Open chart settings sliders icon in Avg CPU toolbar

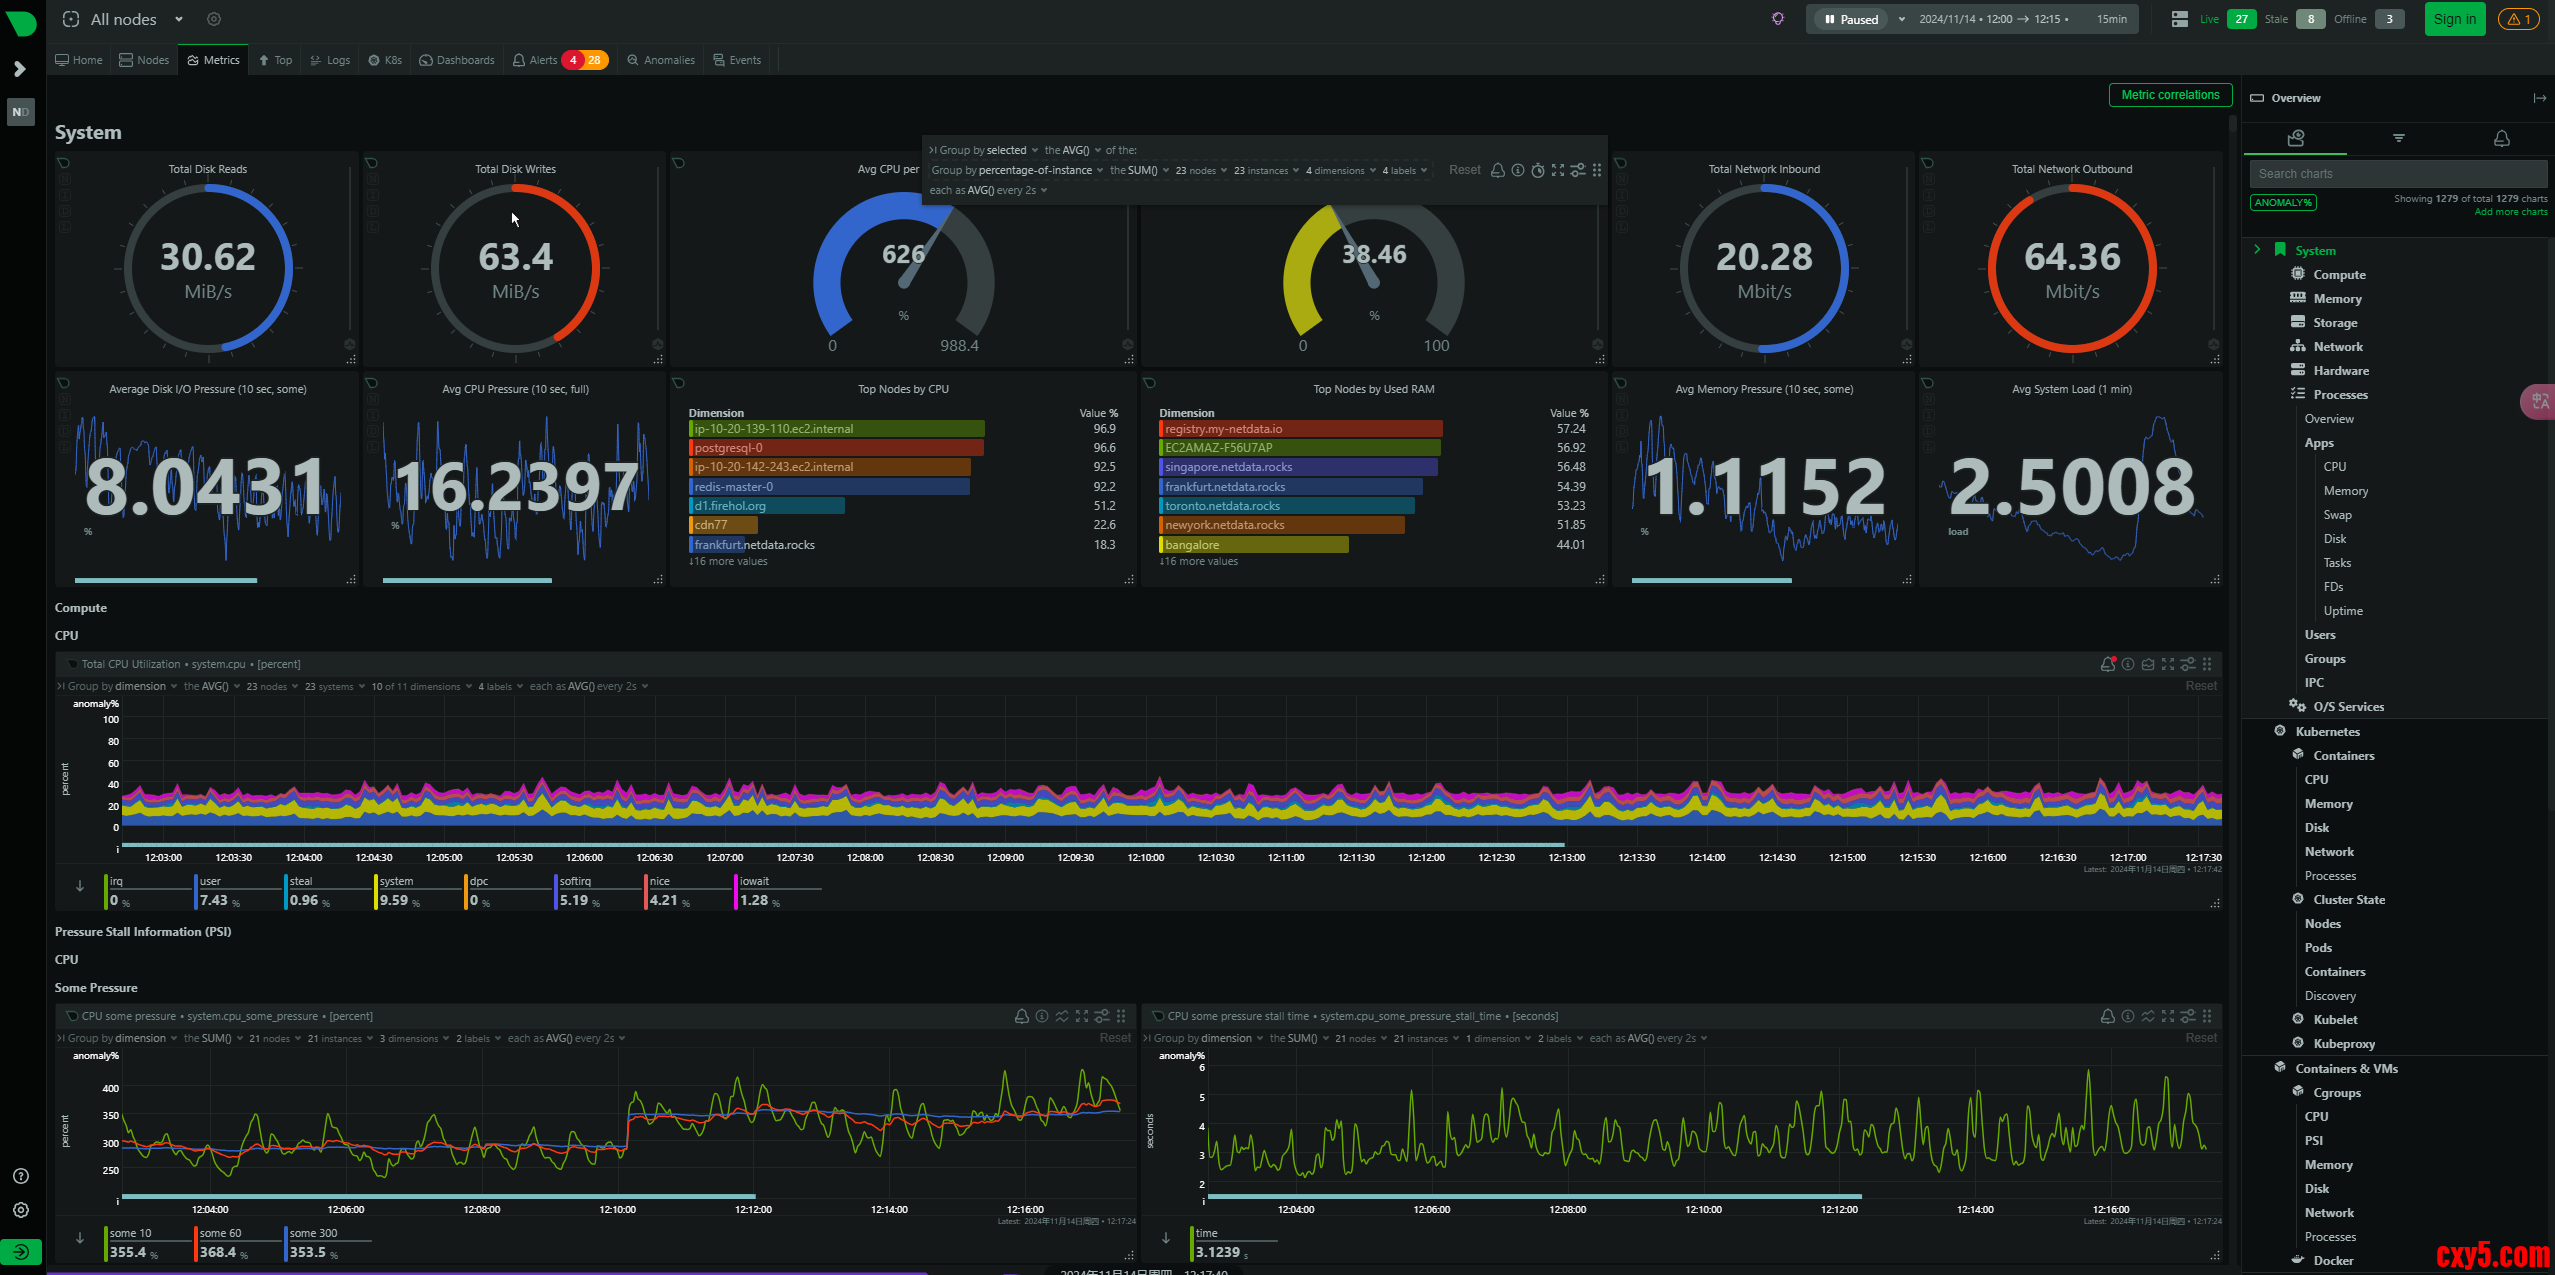1578,170
